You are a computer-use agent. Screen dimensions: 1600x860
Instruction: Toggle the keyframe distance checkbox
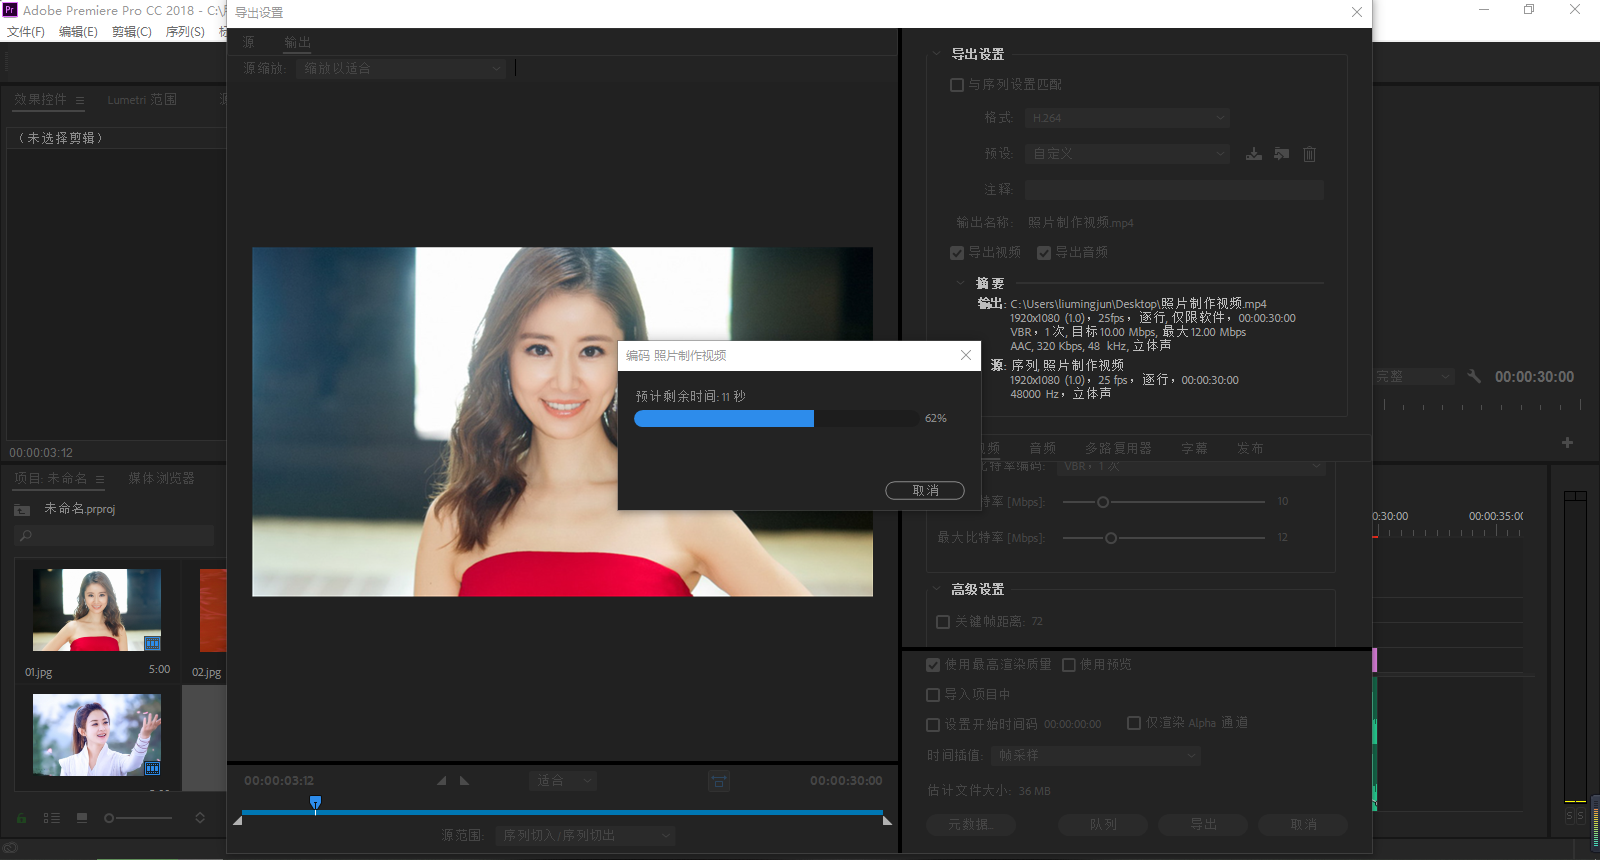tap(943, 622)
